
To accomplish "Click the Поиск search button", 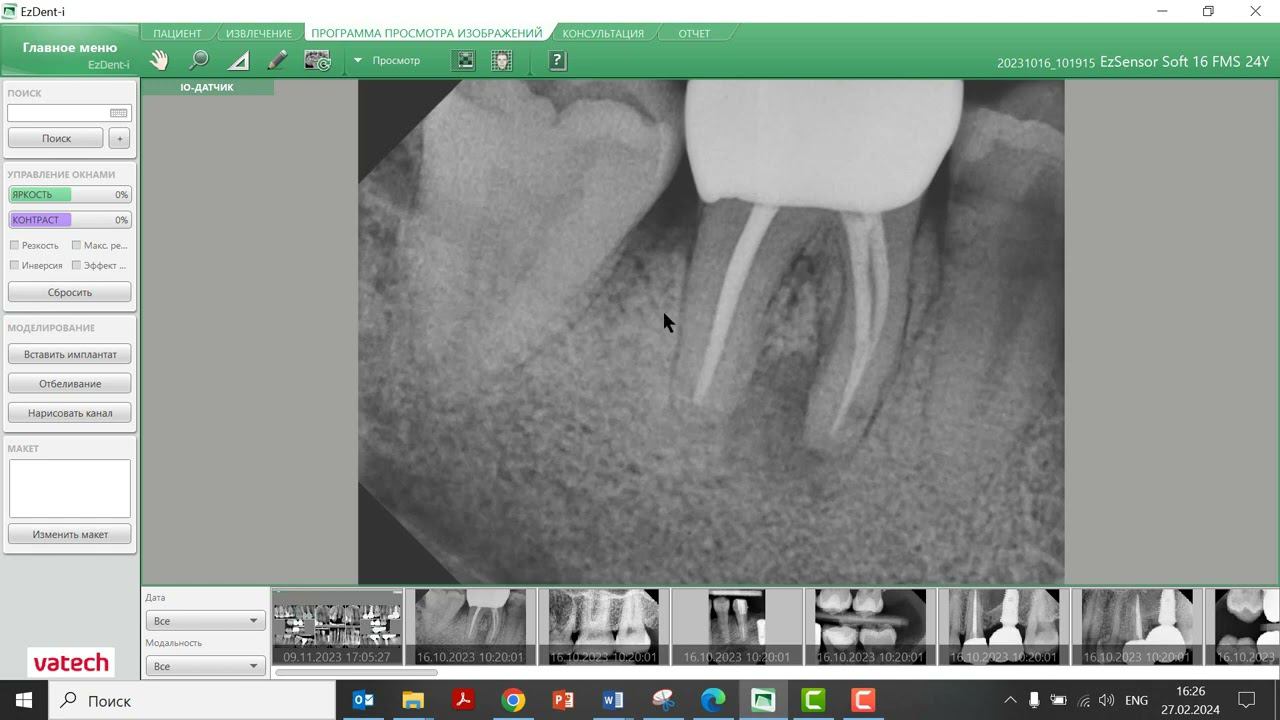I will [56, 138].
